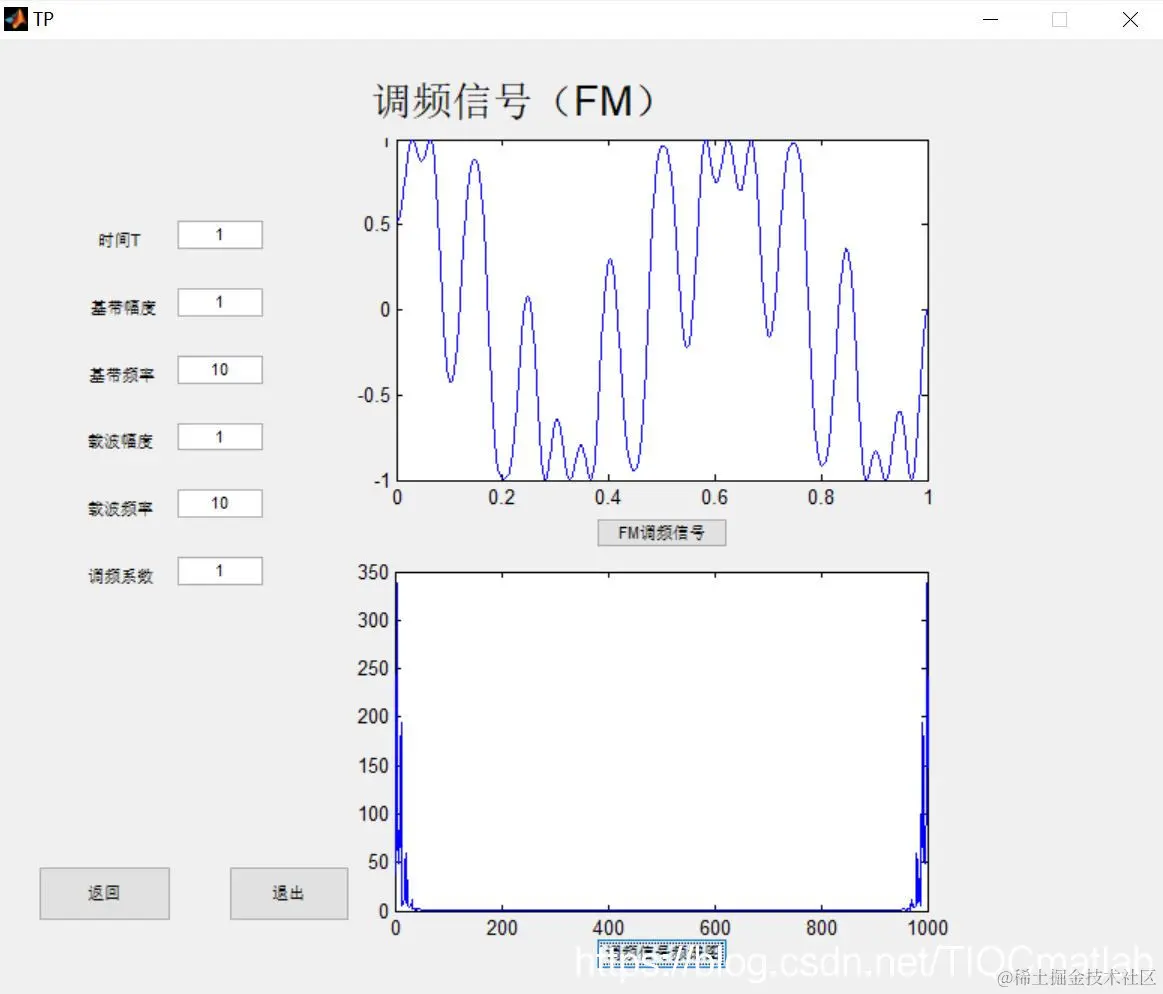Image resolution: width=1163 pixels, height=994 pixels.
Task: Click the 时间T input field
Action: [220, 235]
